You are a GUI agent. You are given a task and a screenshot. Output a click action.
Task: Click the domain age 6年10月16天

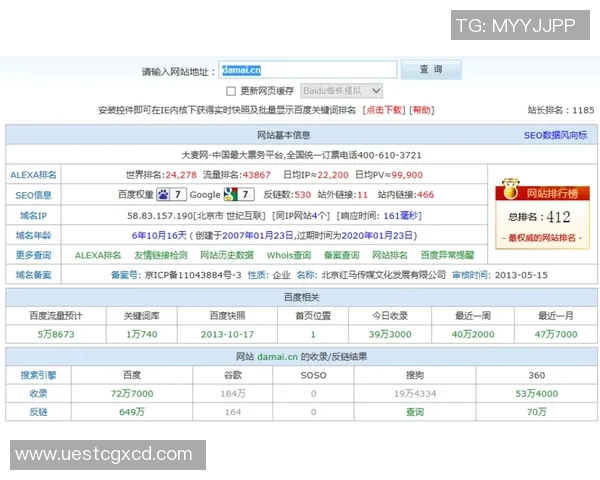(x=159, y=235)
